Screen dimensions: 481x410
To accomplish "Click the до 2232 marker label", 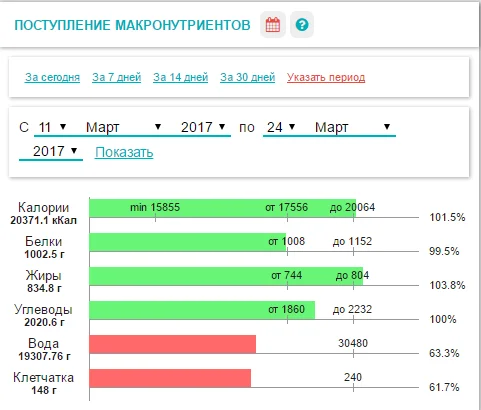I will click(x=352, y=309).
